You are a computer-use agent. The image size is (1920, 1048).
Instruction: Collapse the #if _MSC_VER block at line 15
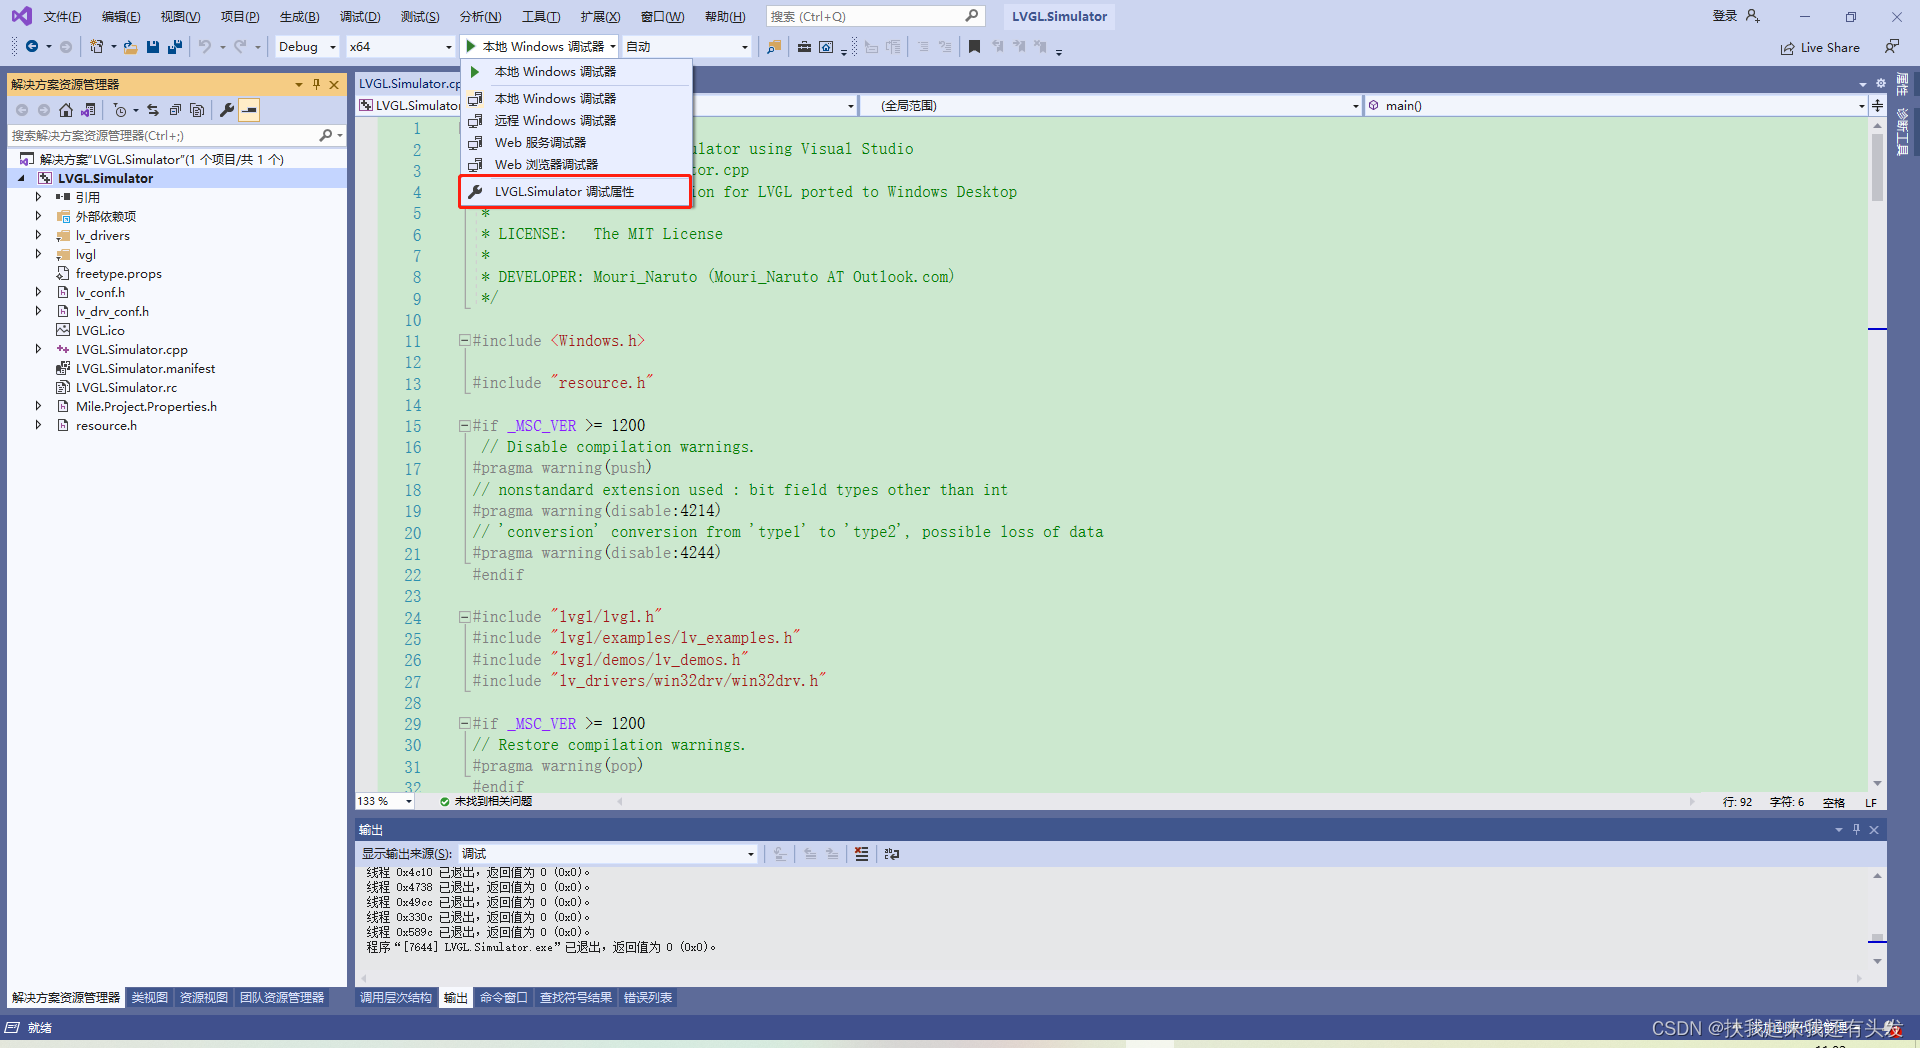464,425
